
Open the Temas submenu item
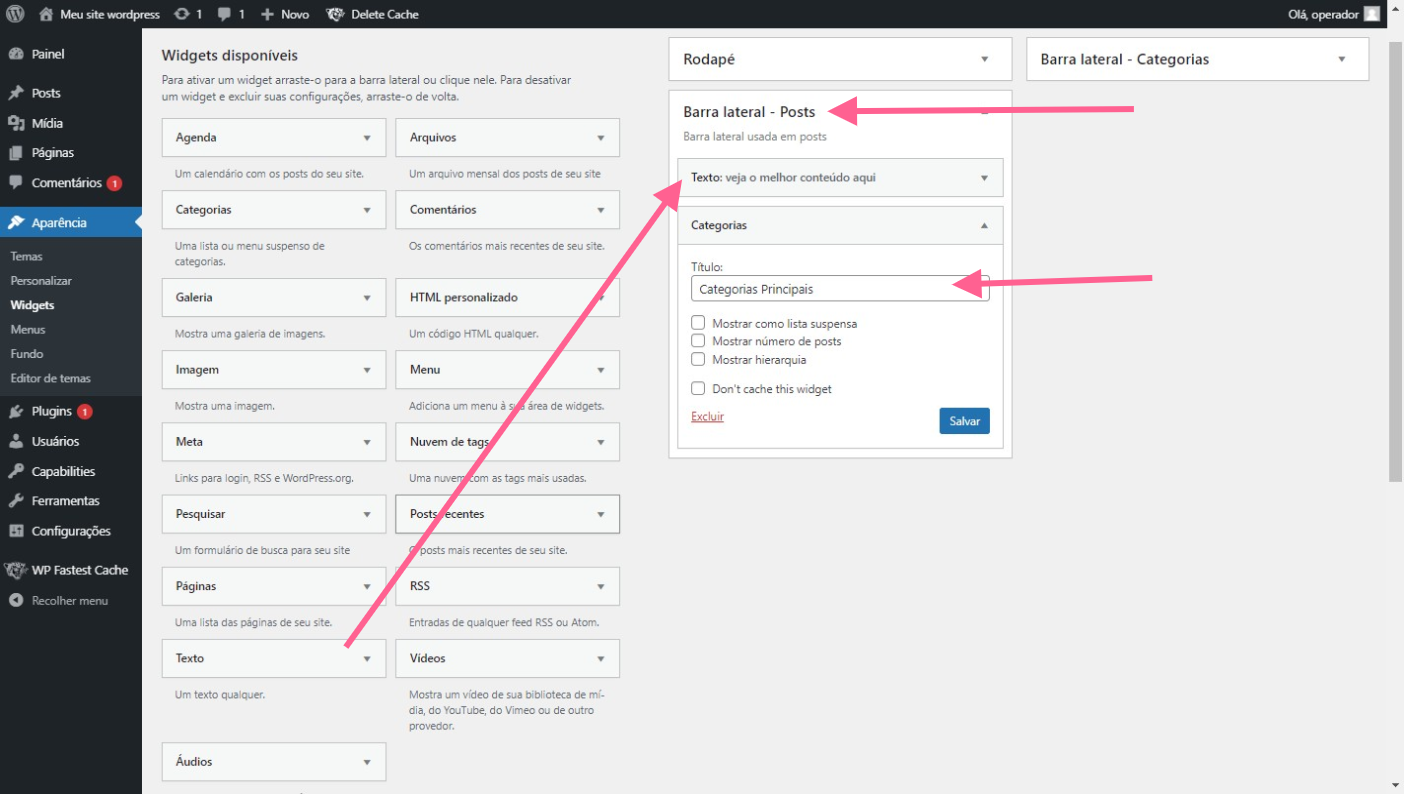(27, 257)
